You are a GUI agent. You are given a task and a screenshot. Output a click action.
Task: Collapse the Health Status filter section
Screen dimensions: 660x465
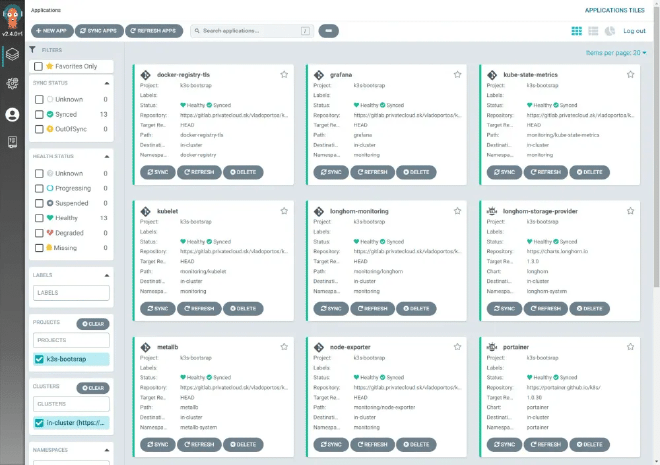(106, 157)
